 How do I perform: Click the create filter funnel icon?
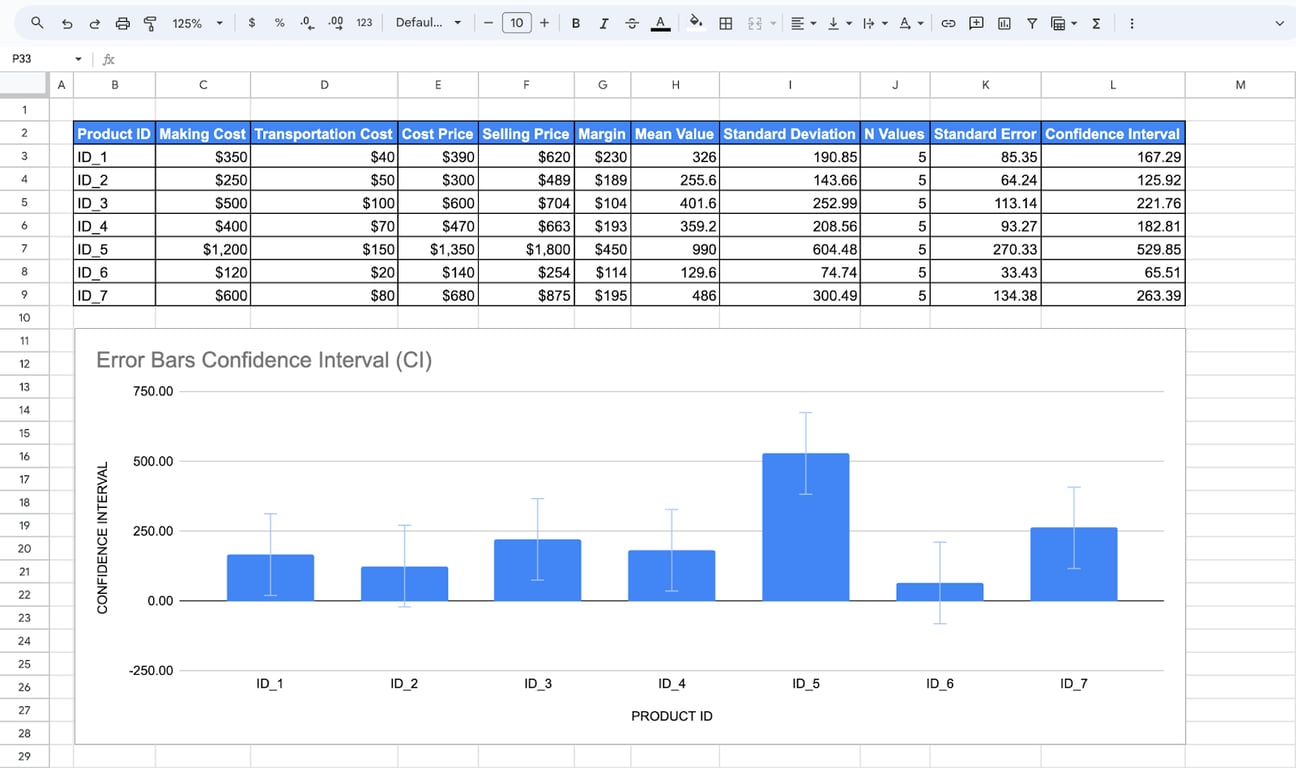tap(1032, 23)
